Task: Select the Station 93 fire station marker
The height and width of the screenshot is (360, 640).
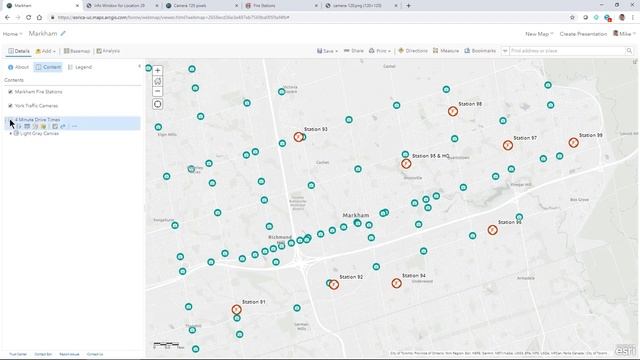Action: point(298,137)
